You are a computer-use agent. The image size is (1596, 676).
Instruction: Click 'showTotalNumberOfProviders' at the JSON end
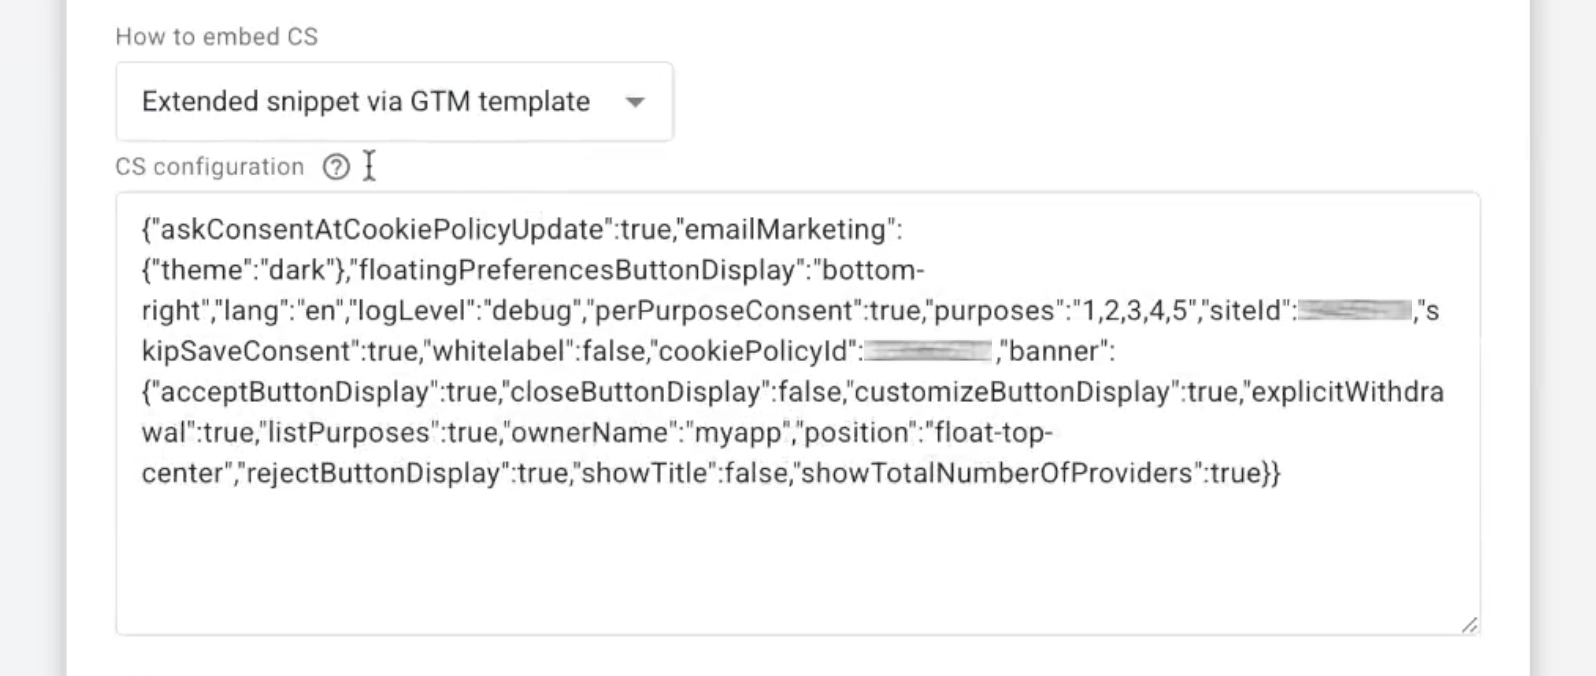pyautogui.click(x=997, y=473)
